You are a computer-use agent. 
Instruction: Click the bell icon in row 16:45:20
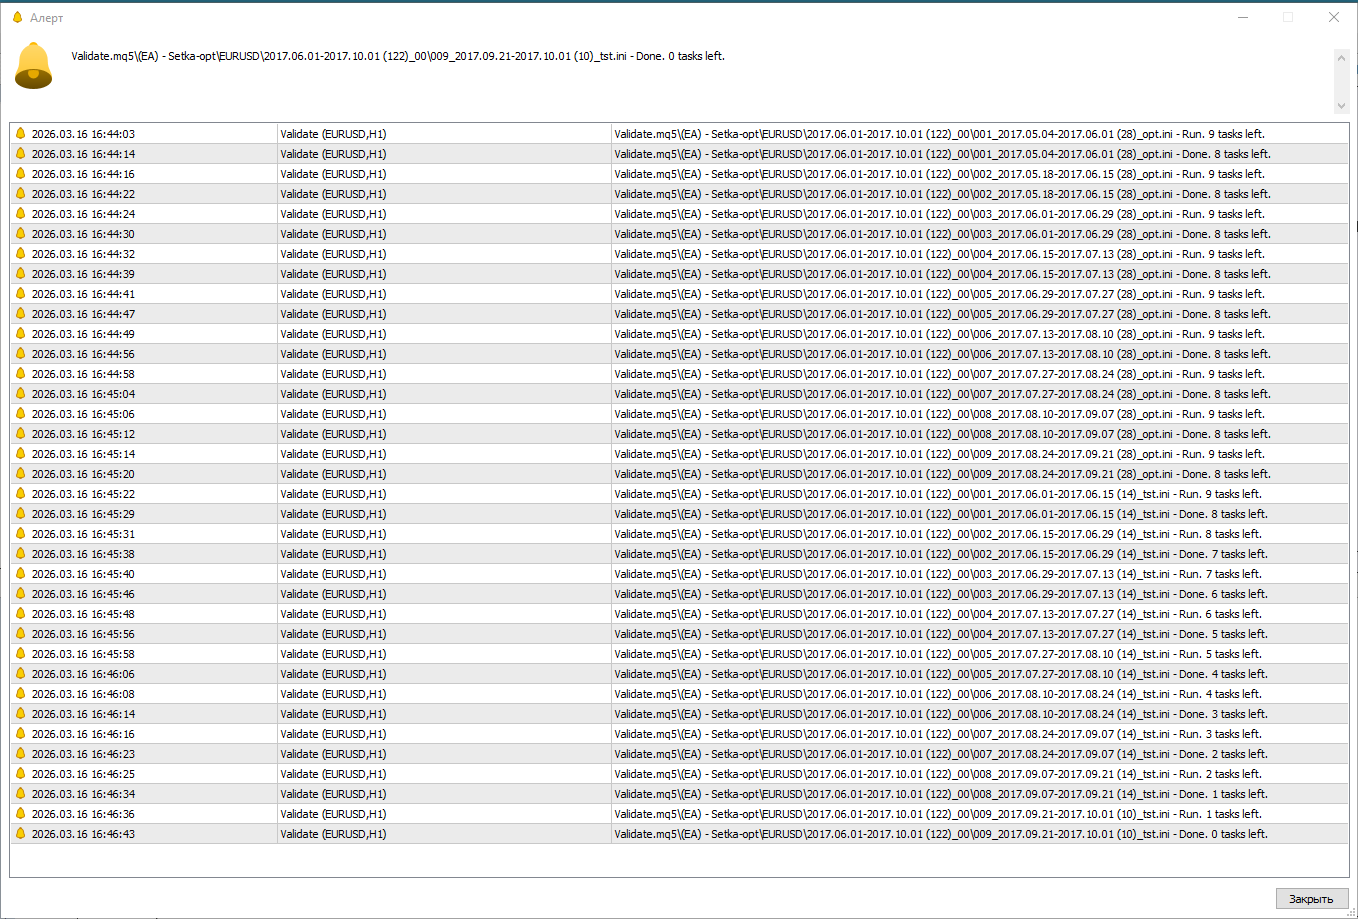[x=20, y=474]
